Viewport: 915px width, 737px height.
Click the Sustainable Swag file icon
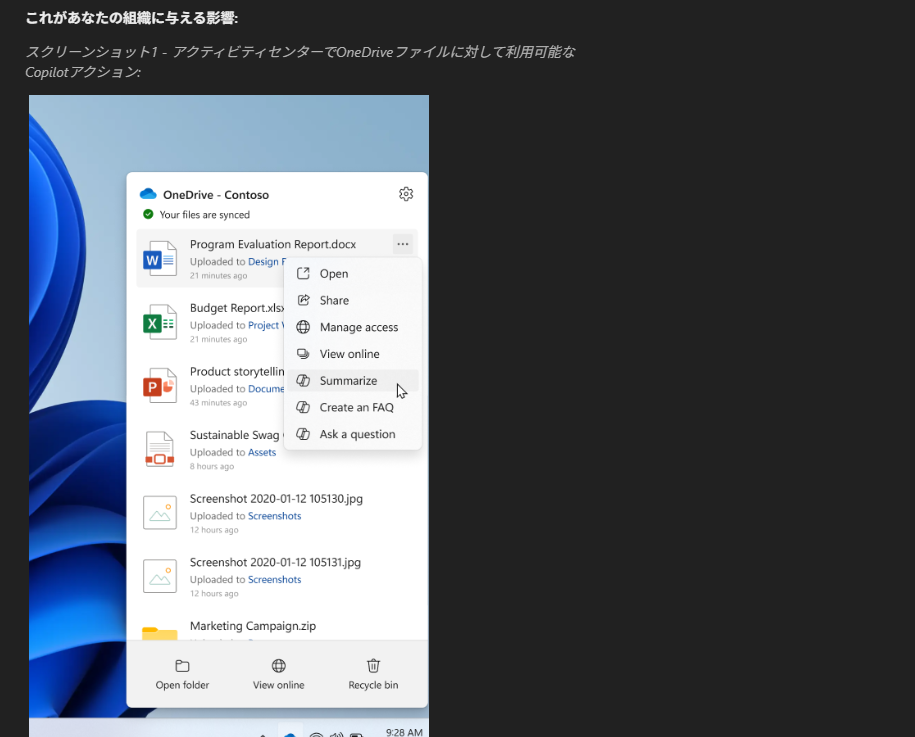[x=159, y=449]
